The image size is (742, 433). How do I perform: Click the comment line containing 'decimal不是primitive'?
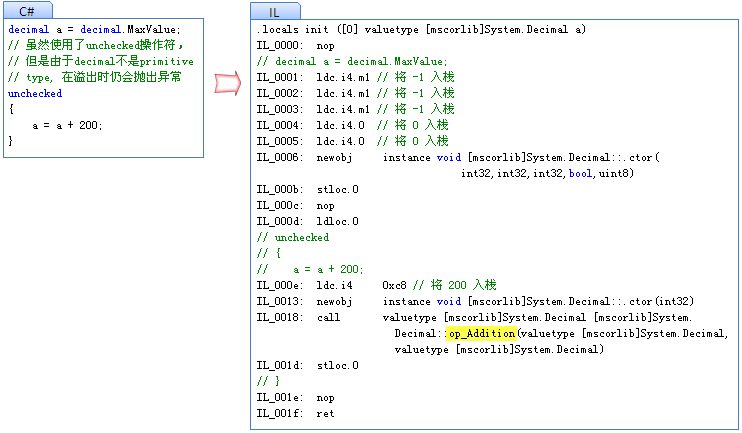(101, 61)
